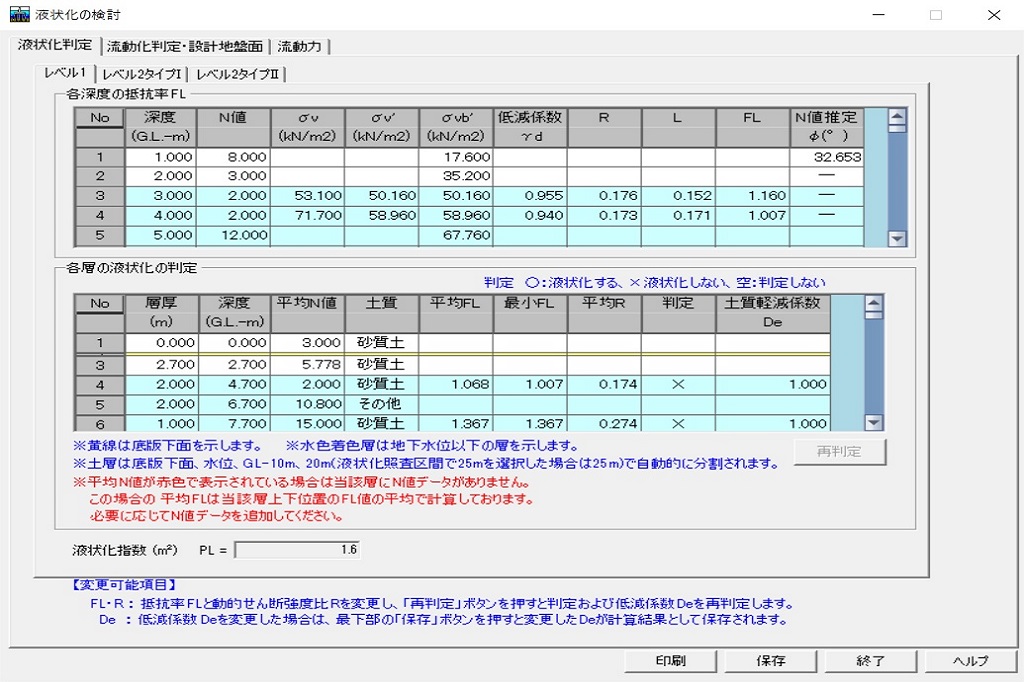Close the 液状化の検討 window
This screenshot has height=682, width=1024.
click(x=994, y=14)
